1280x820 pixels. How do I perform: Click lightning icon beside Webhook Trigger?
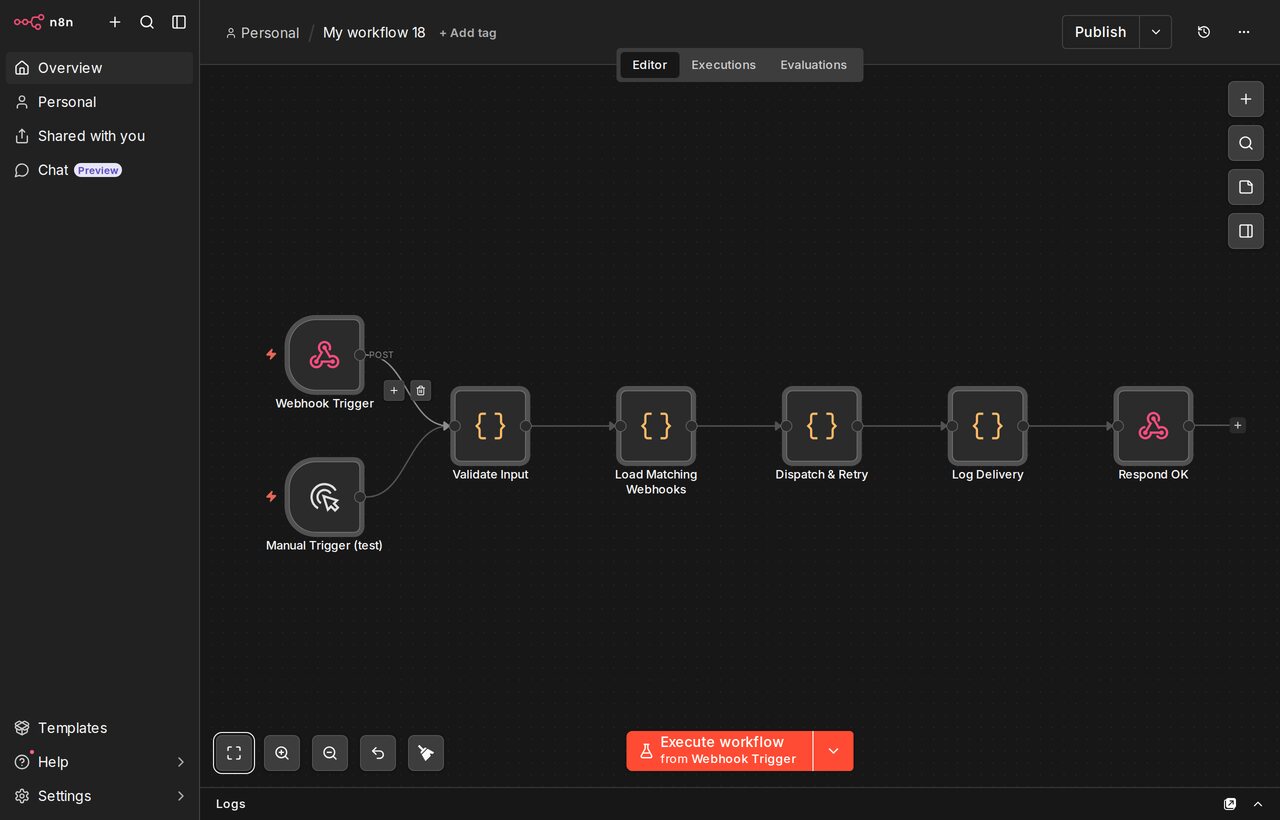271,354
